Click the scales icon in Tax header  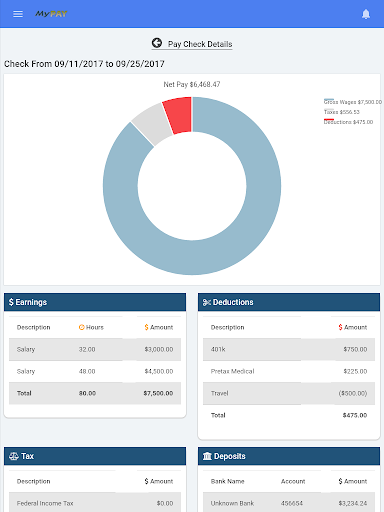tap(14, 456)
